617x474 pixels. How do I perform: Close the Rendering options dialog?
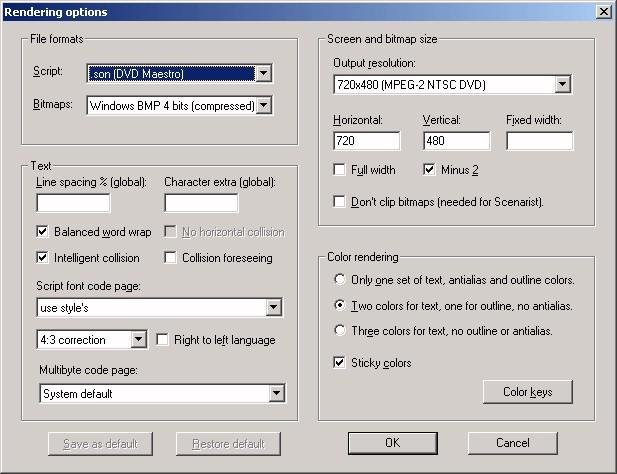[603, 12]
